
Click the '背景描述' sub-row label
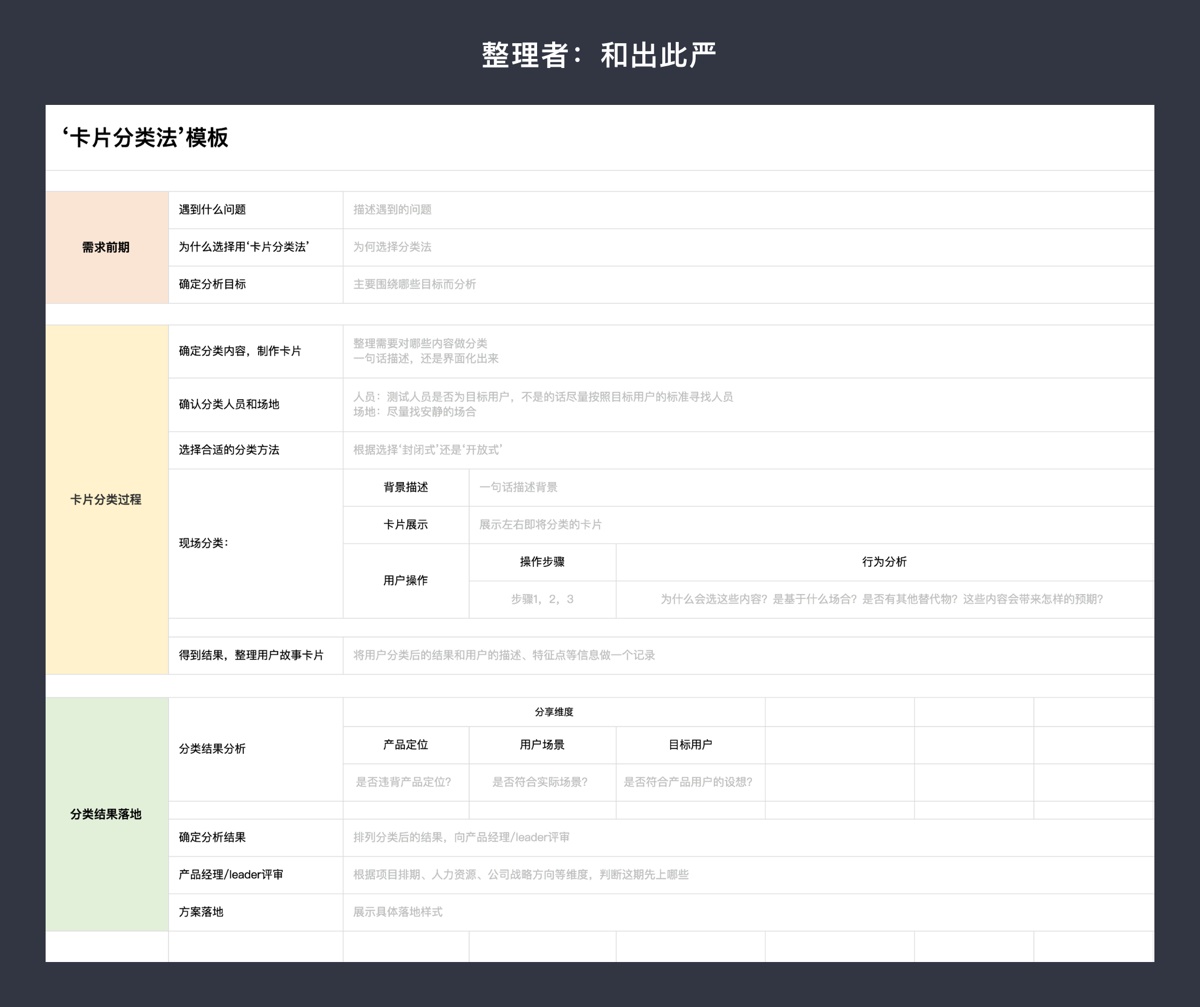[x=406, y=487]
